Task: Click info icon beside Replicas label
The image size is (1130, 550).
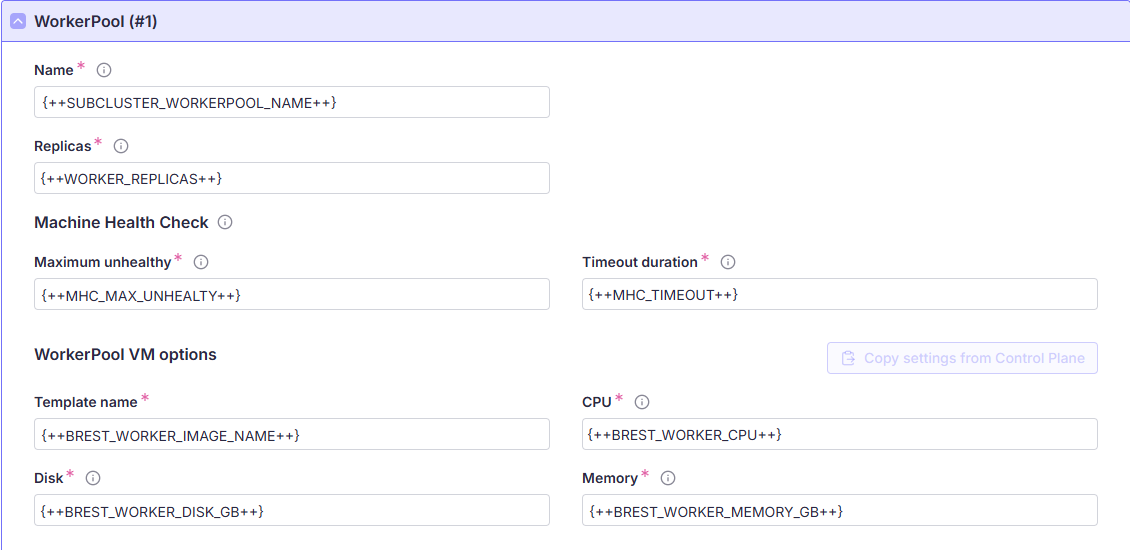Action: 121,146
